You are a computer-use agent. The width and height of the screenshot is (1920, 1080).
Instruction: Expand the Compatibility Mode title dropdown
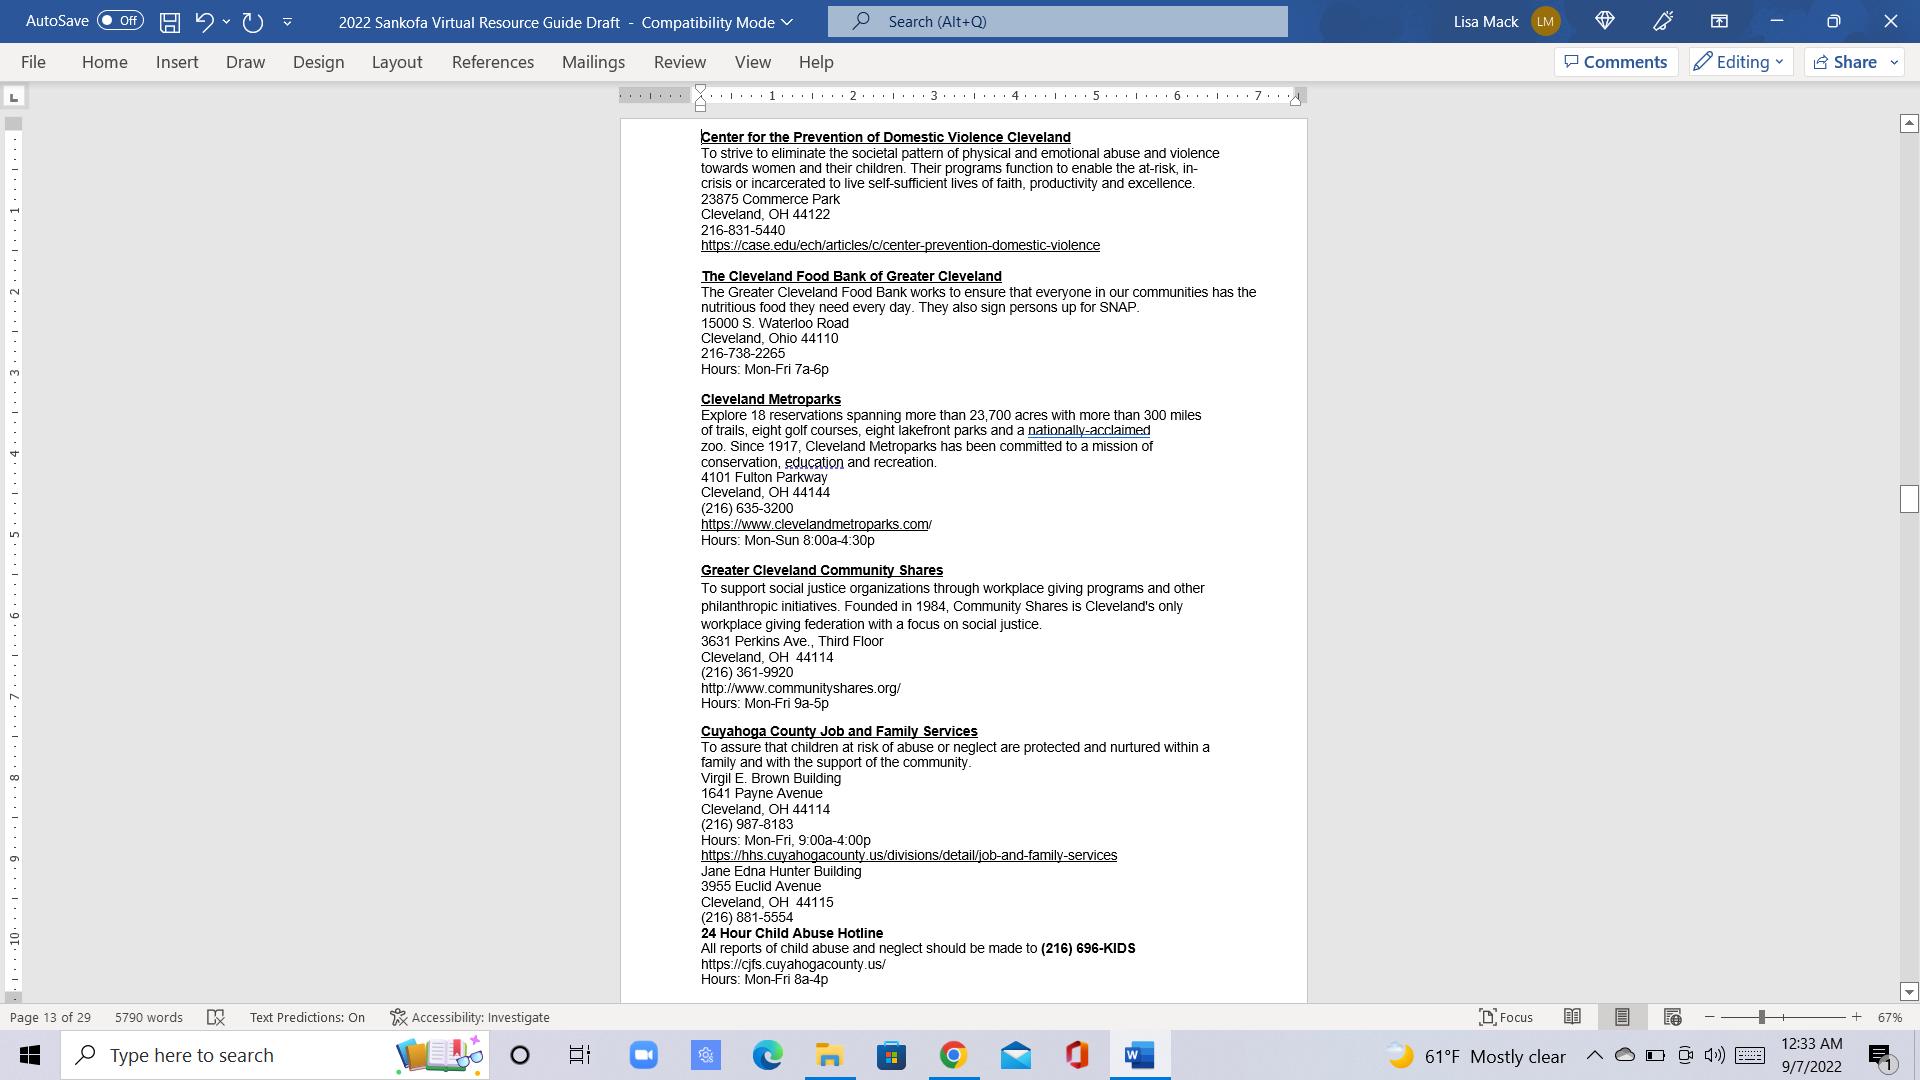pyautogui.click(x=787, y=22)
